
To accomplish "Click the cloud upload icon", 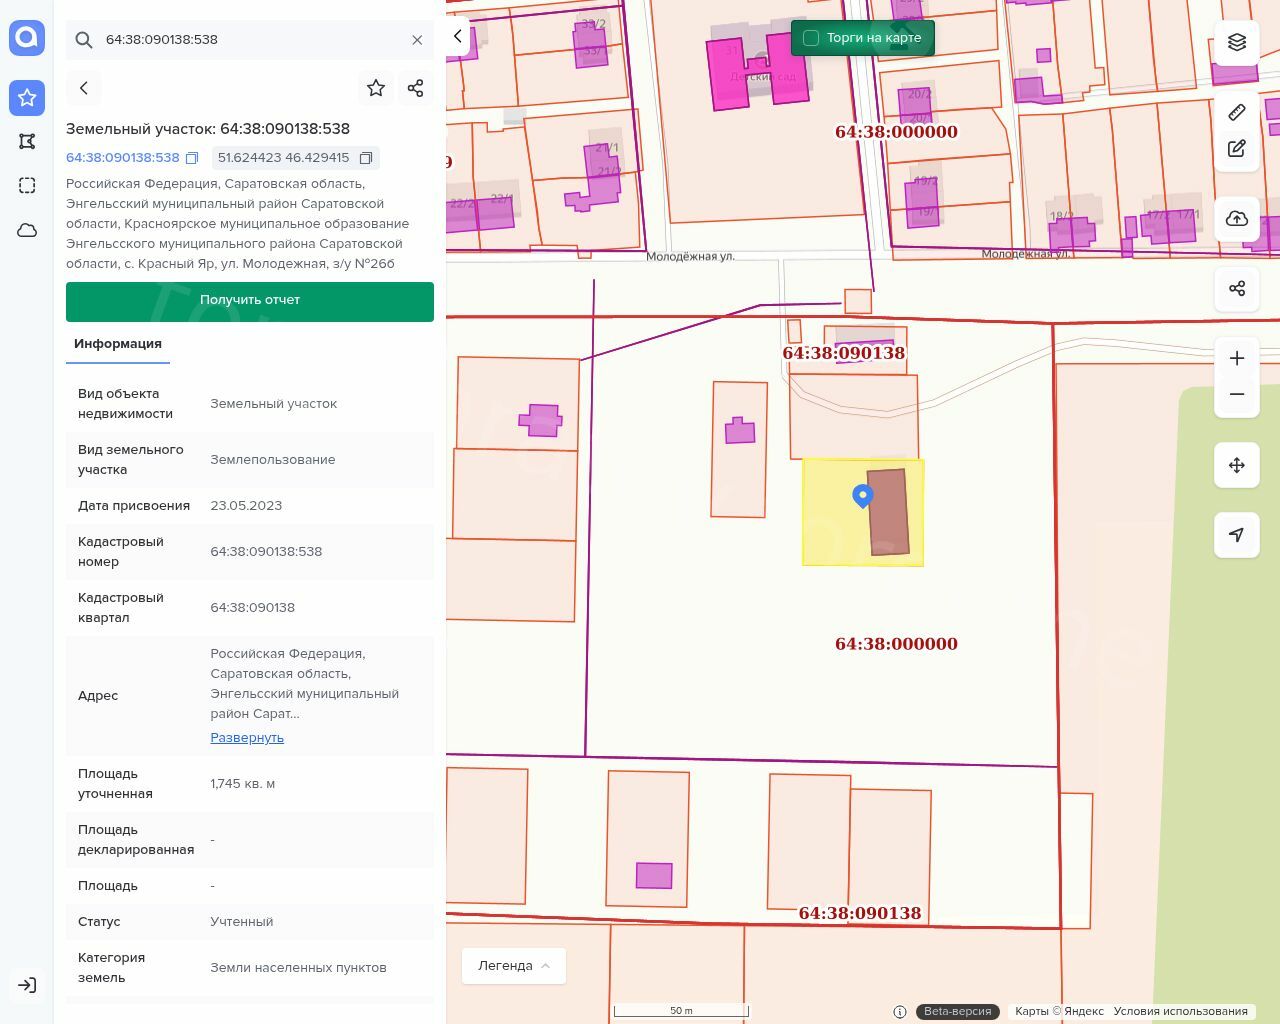I will click(x=1237, y=219).
